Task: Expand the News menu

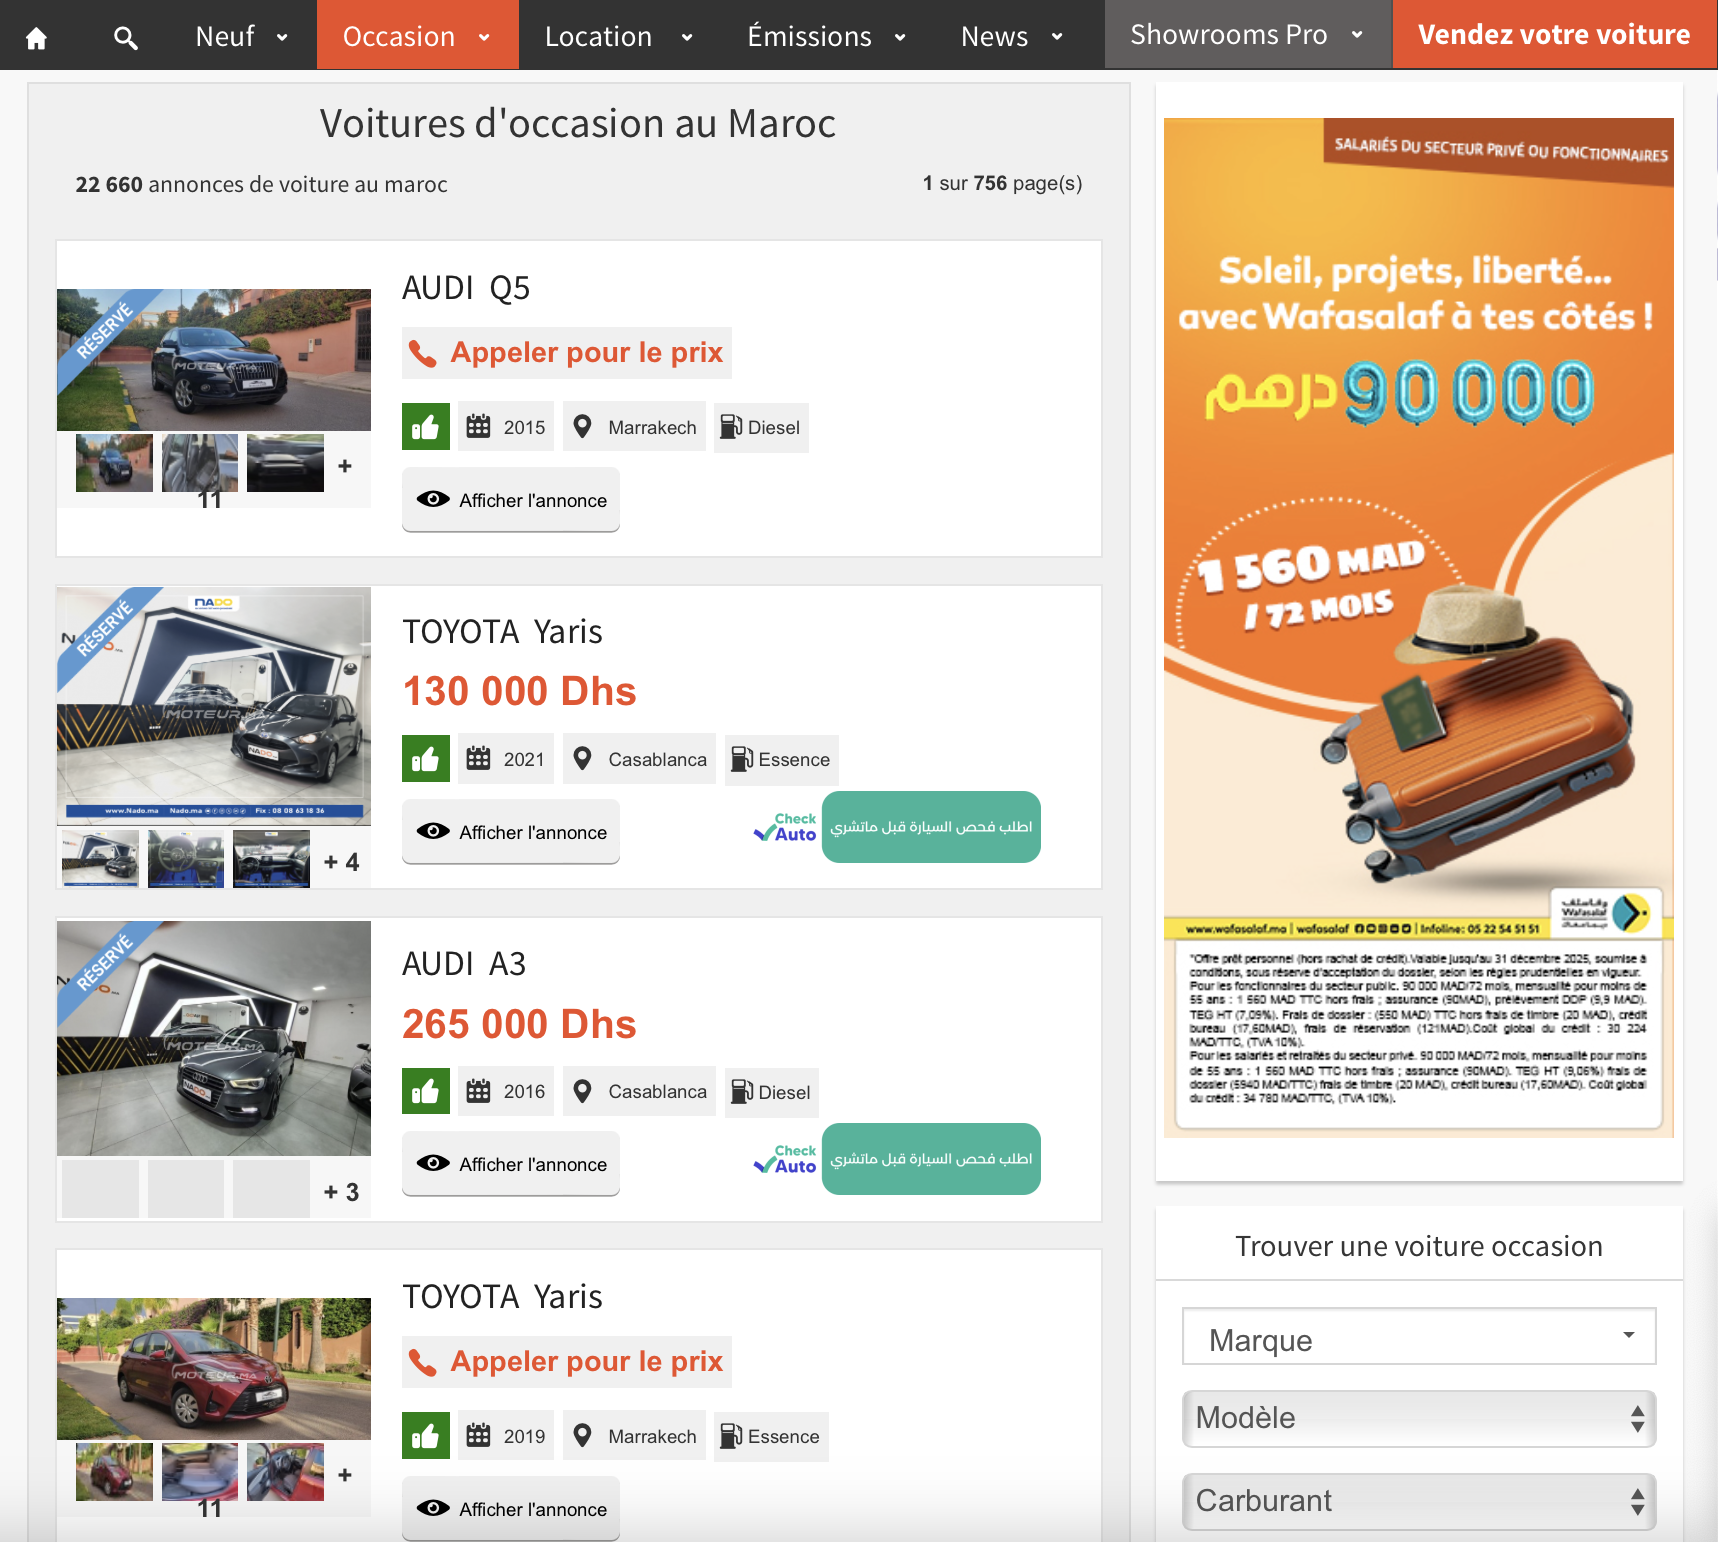Action: [x=1012, y=36]
